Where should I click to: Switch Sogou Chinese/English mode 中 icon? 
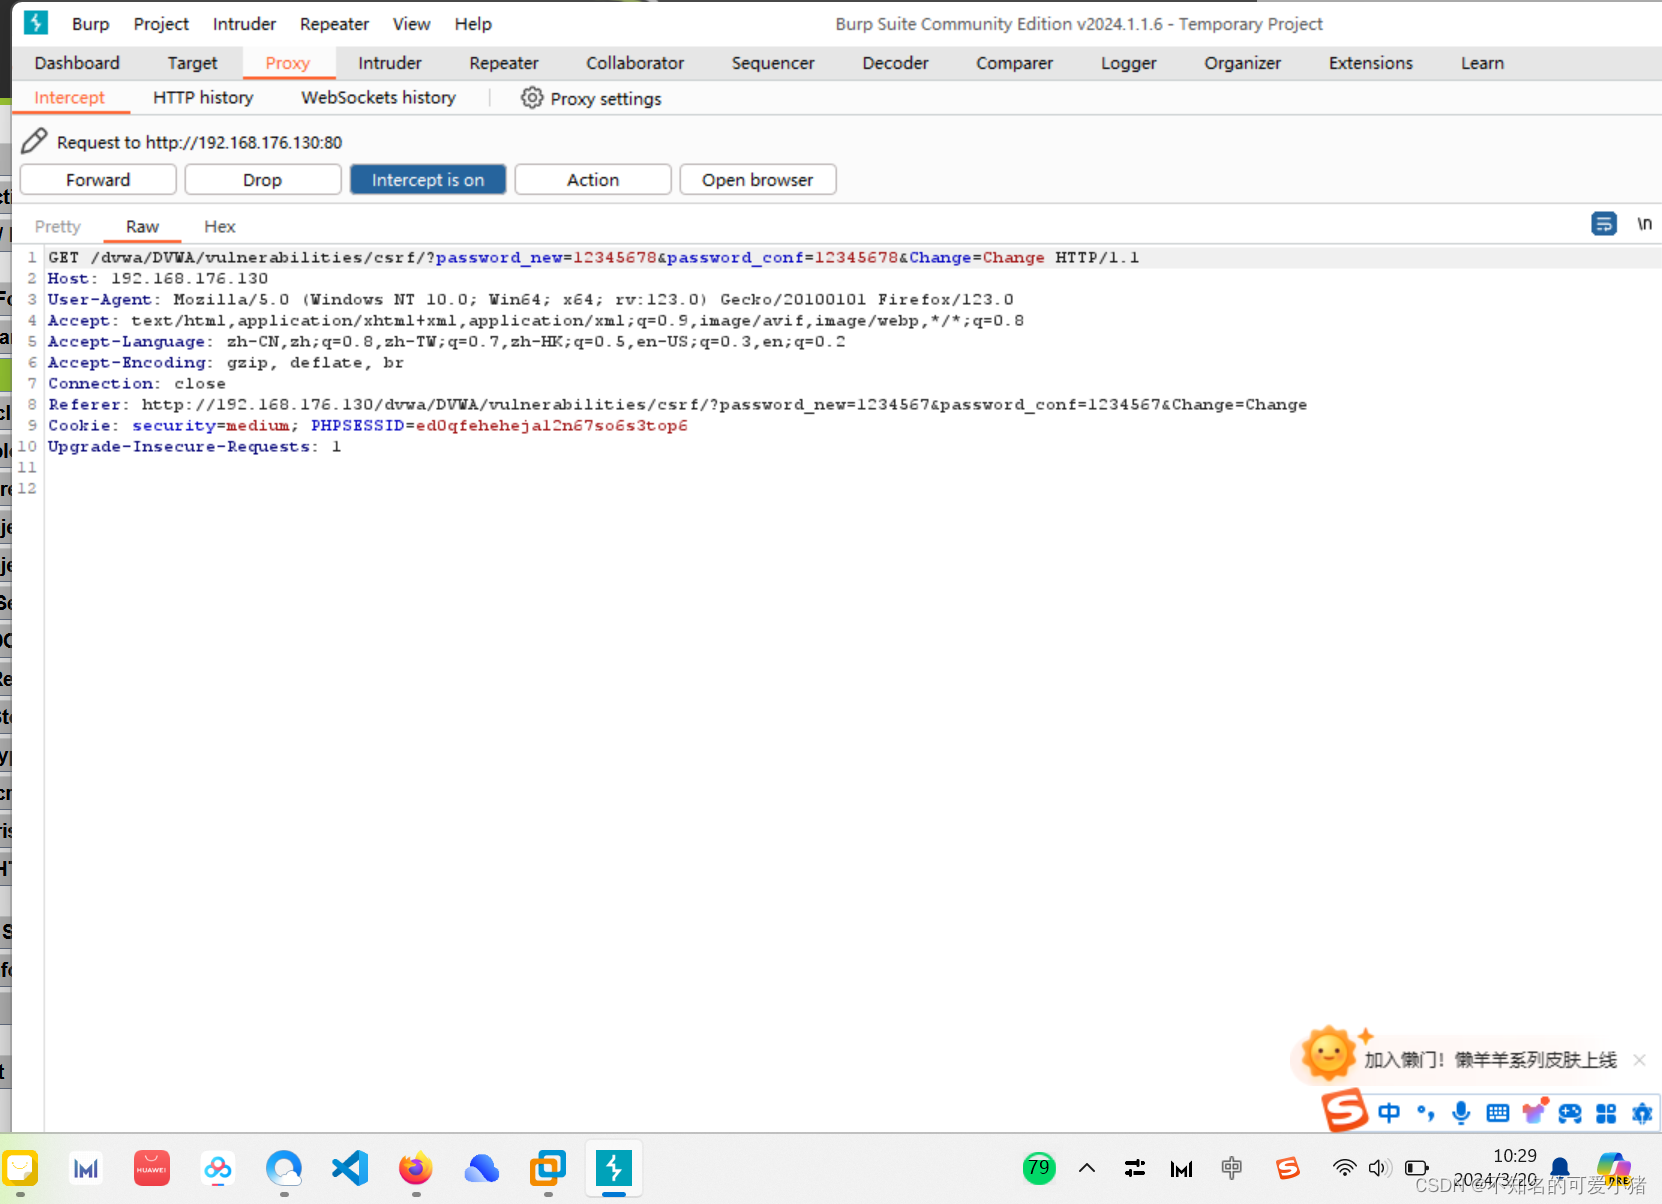[x=1389, y=1113]
